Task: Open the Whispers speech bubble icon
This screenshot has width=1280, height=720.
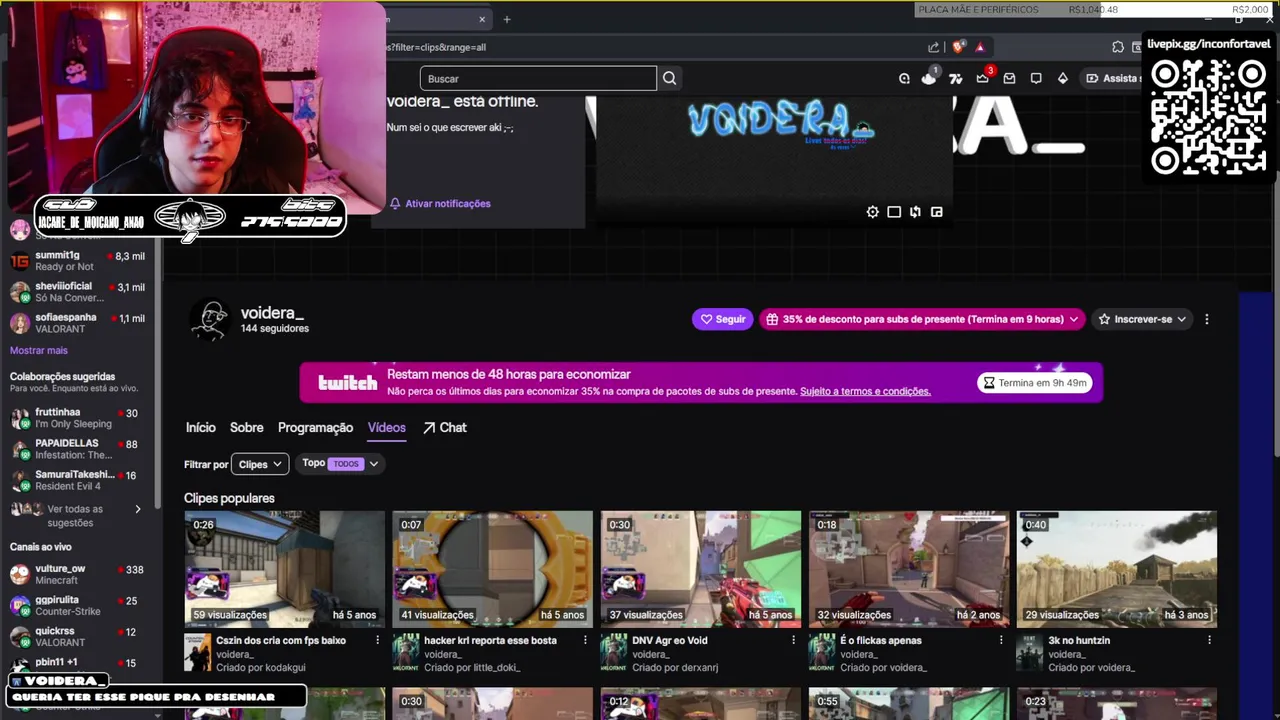Action: [x=1036, y=78]
